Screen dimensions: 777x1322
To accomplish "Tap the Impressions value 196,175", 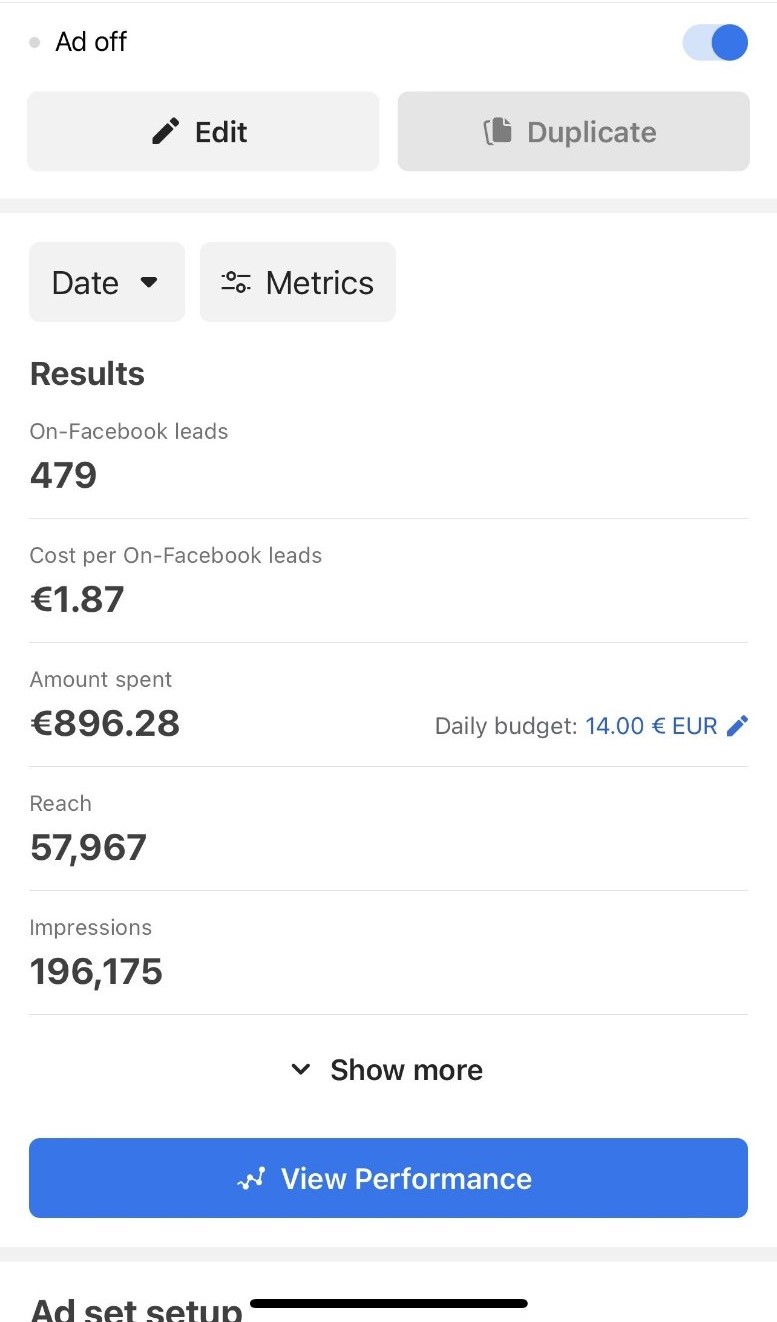I will (96, 971).
